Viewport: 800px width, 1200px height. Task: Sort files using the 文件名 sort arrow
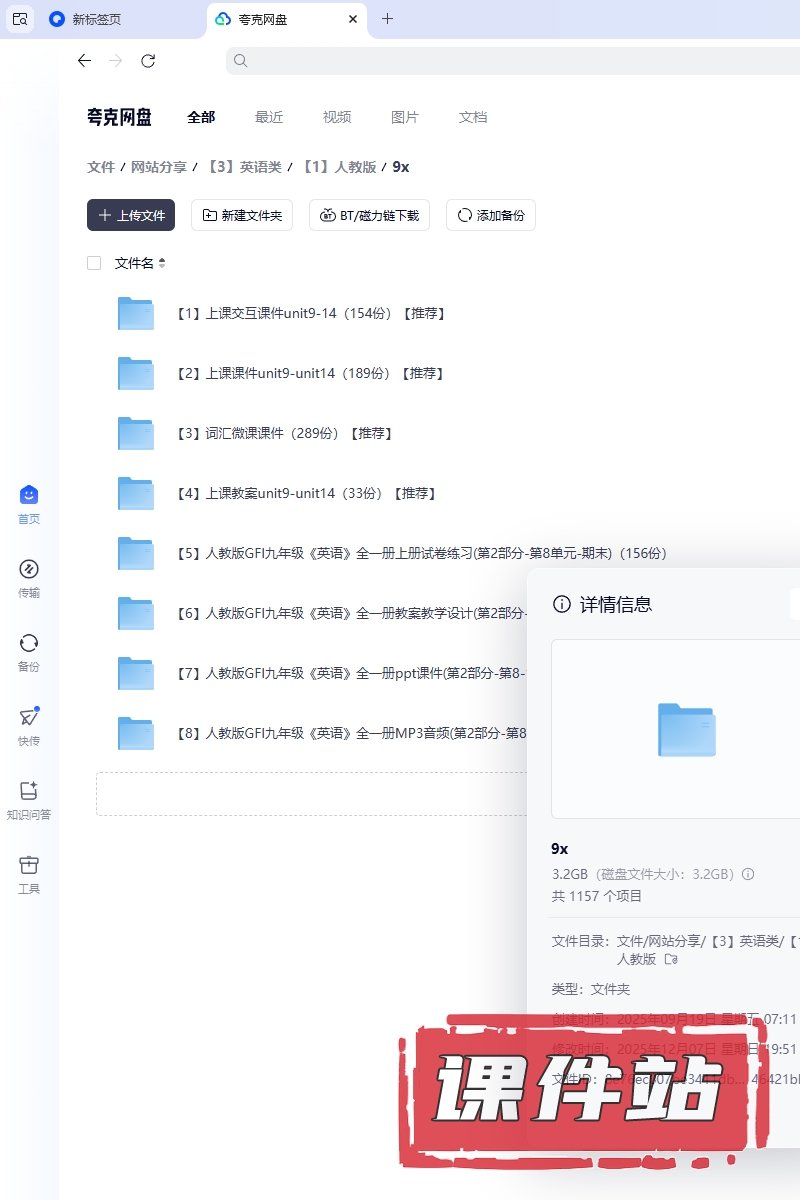click(x=162, y=263)
